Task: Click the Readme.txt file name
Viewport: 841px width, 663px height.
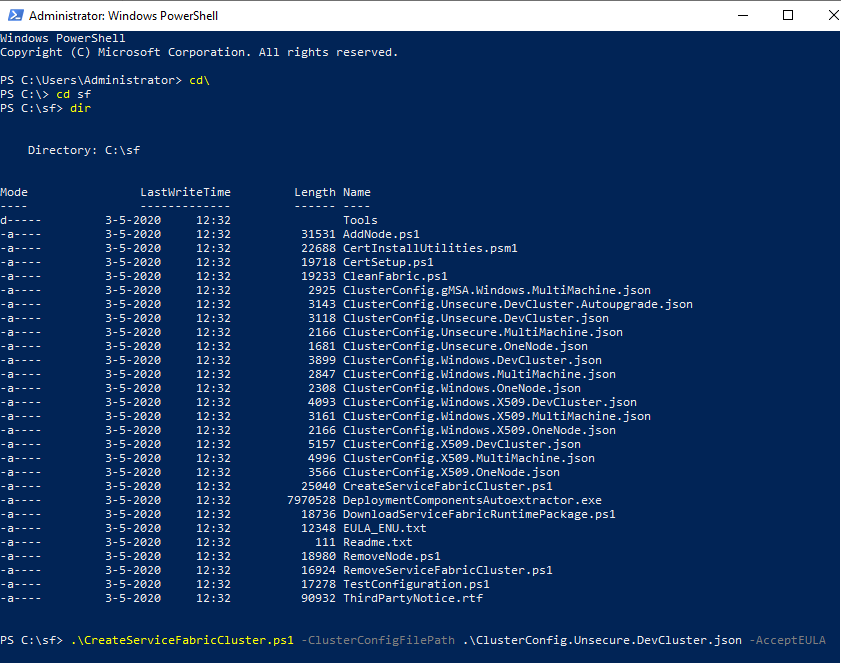Action: (378, 542)
